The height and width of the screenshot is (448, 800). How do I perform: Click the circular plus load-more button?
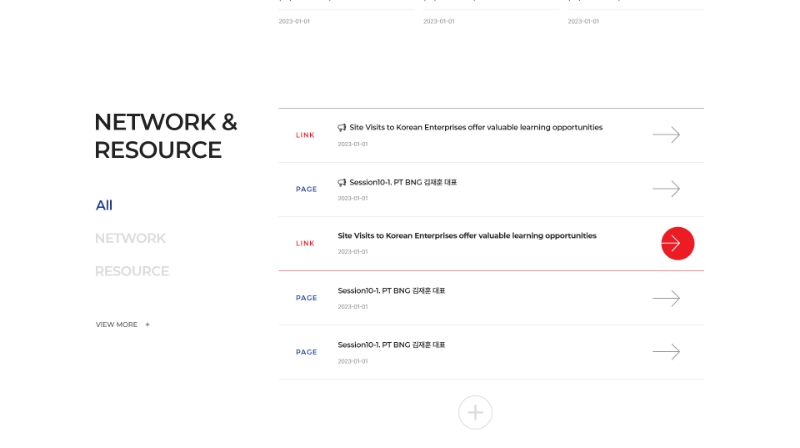coord(475,412)
